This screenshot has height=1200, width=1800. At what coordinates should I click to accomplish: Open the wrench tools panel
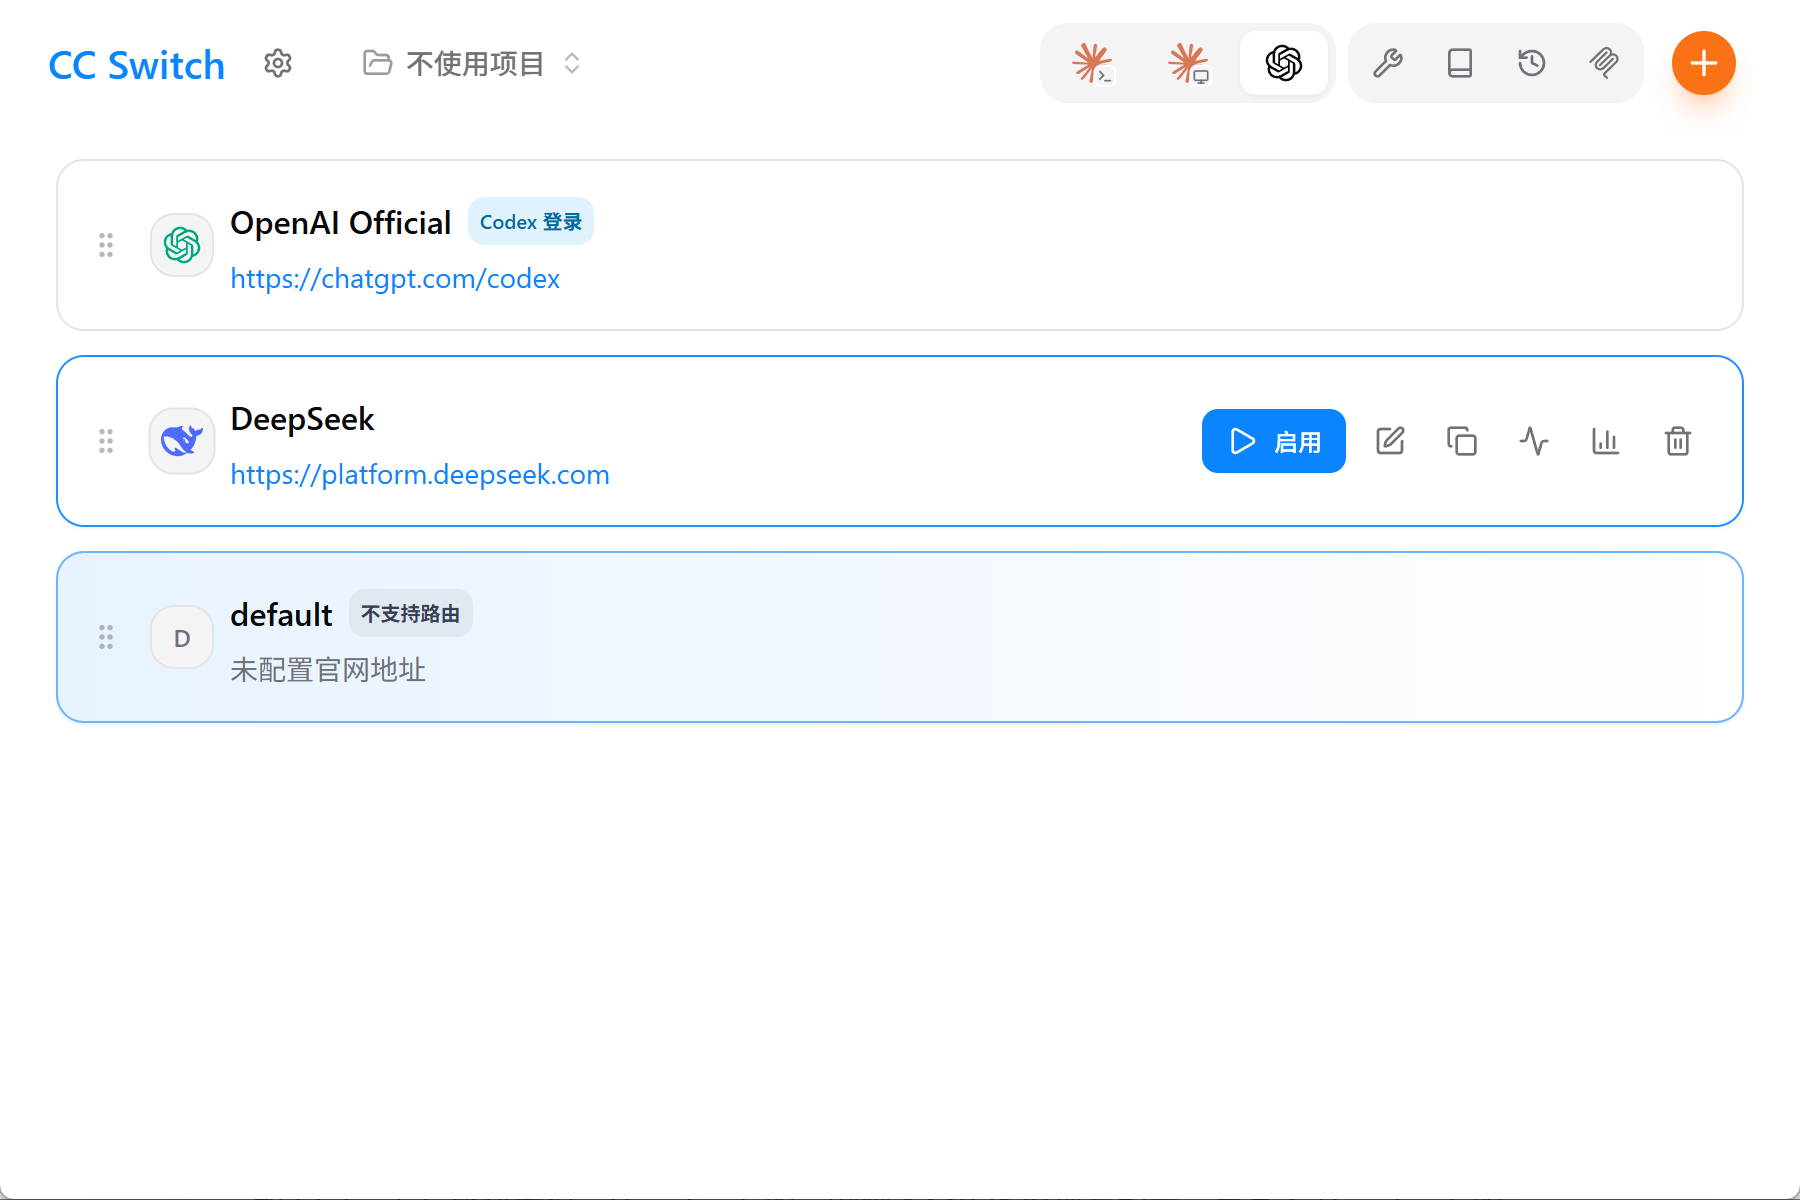pos(1388,63)
